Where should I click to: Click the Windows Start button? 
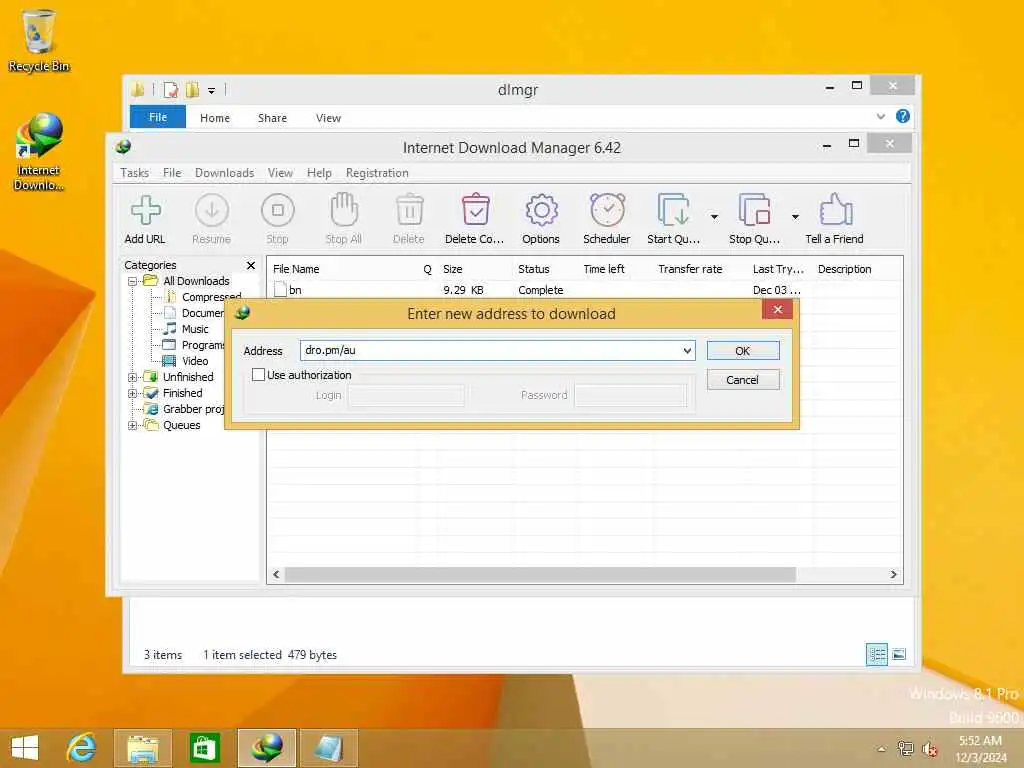[25, 748]
